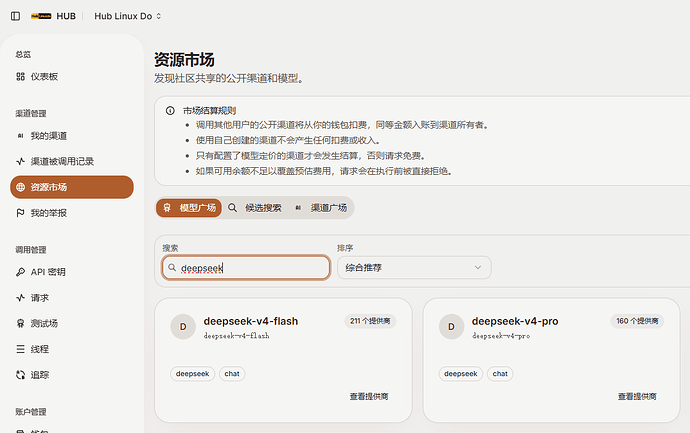
Task: Toggle the sidebar panel icon
Action: (15, 16)
